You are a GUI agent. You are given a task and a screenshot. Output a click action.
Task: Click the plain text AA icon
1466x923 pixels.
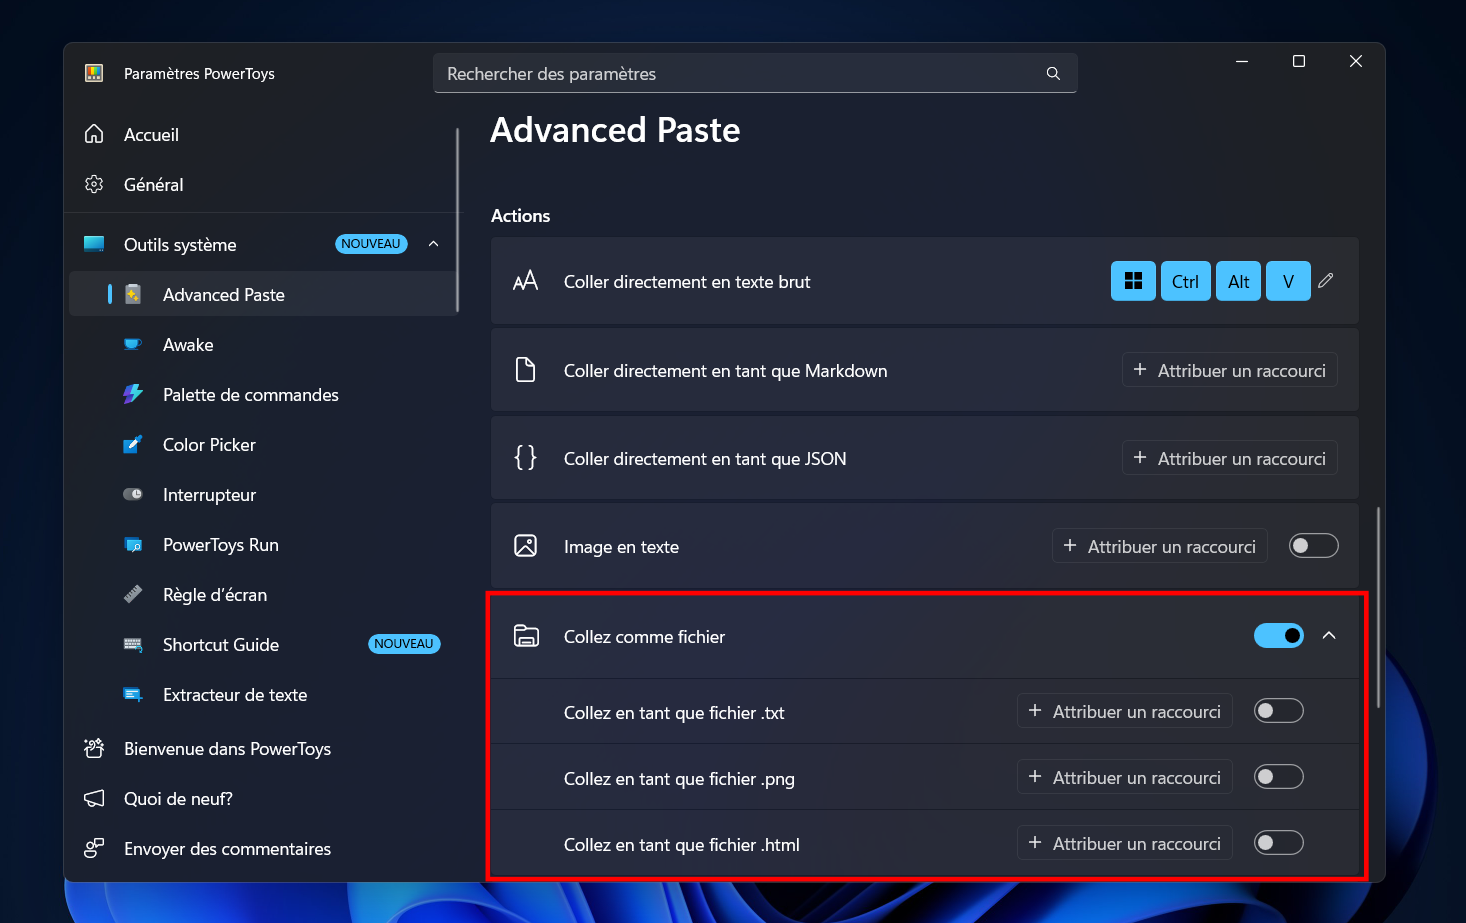(x=525, y=281)
